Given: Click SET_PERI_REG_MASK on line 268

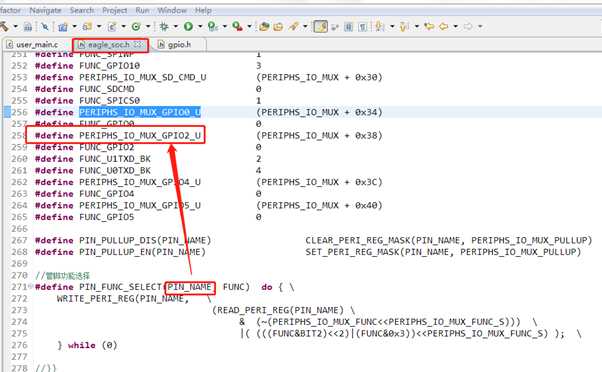Looking at the screenshot, I should point(352,252).
